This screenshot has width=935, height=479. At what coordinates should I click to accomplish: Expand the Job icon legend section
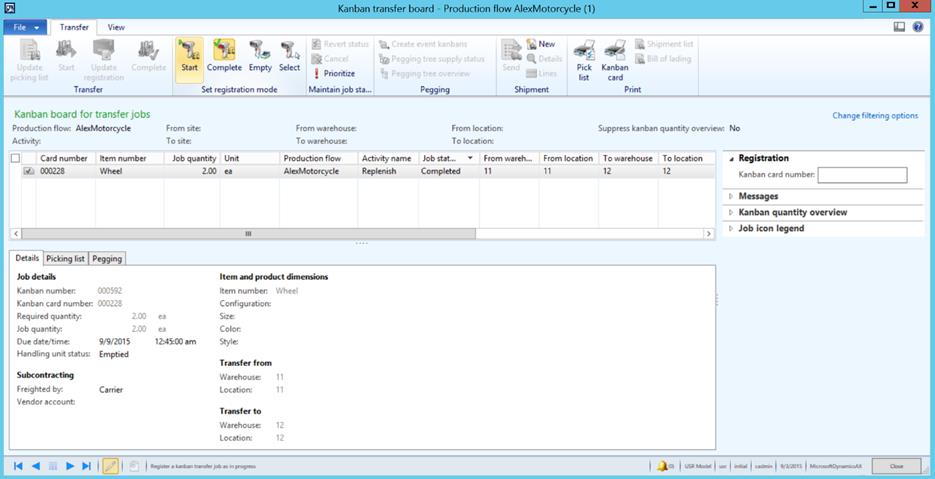(732, 228)
